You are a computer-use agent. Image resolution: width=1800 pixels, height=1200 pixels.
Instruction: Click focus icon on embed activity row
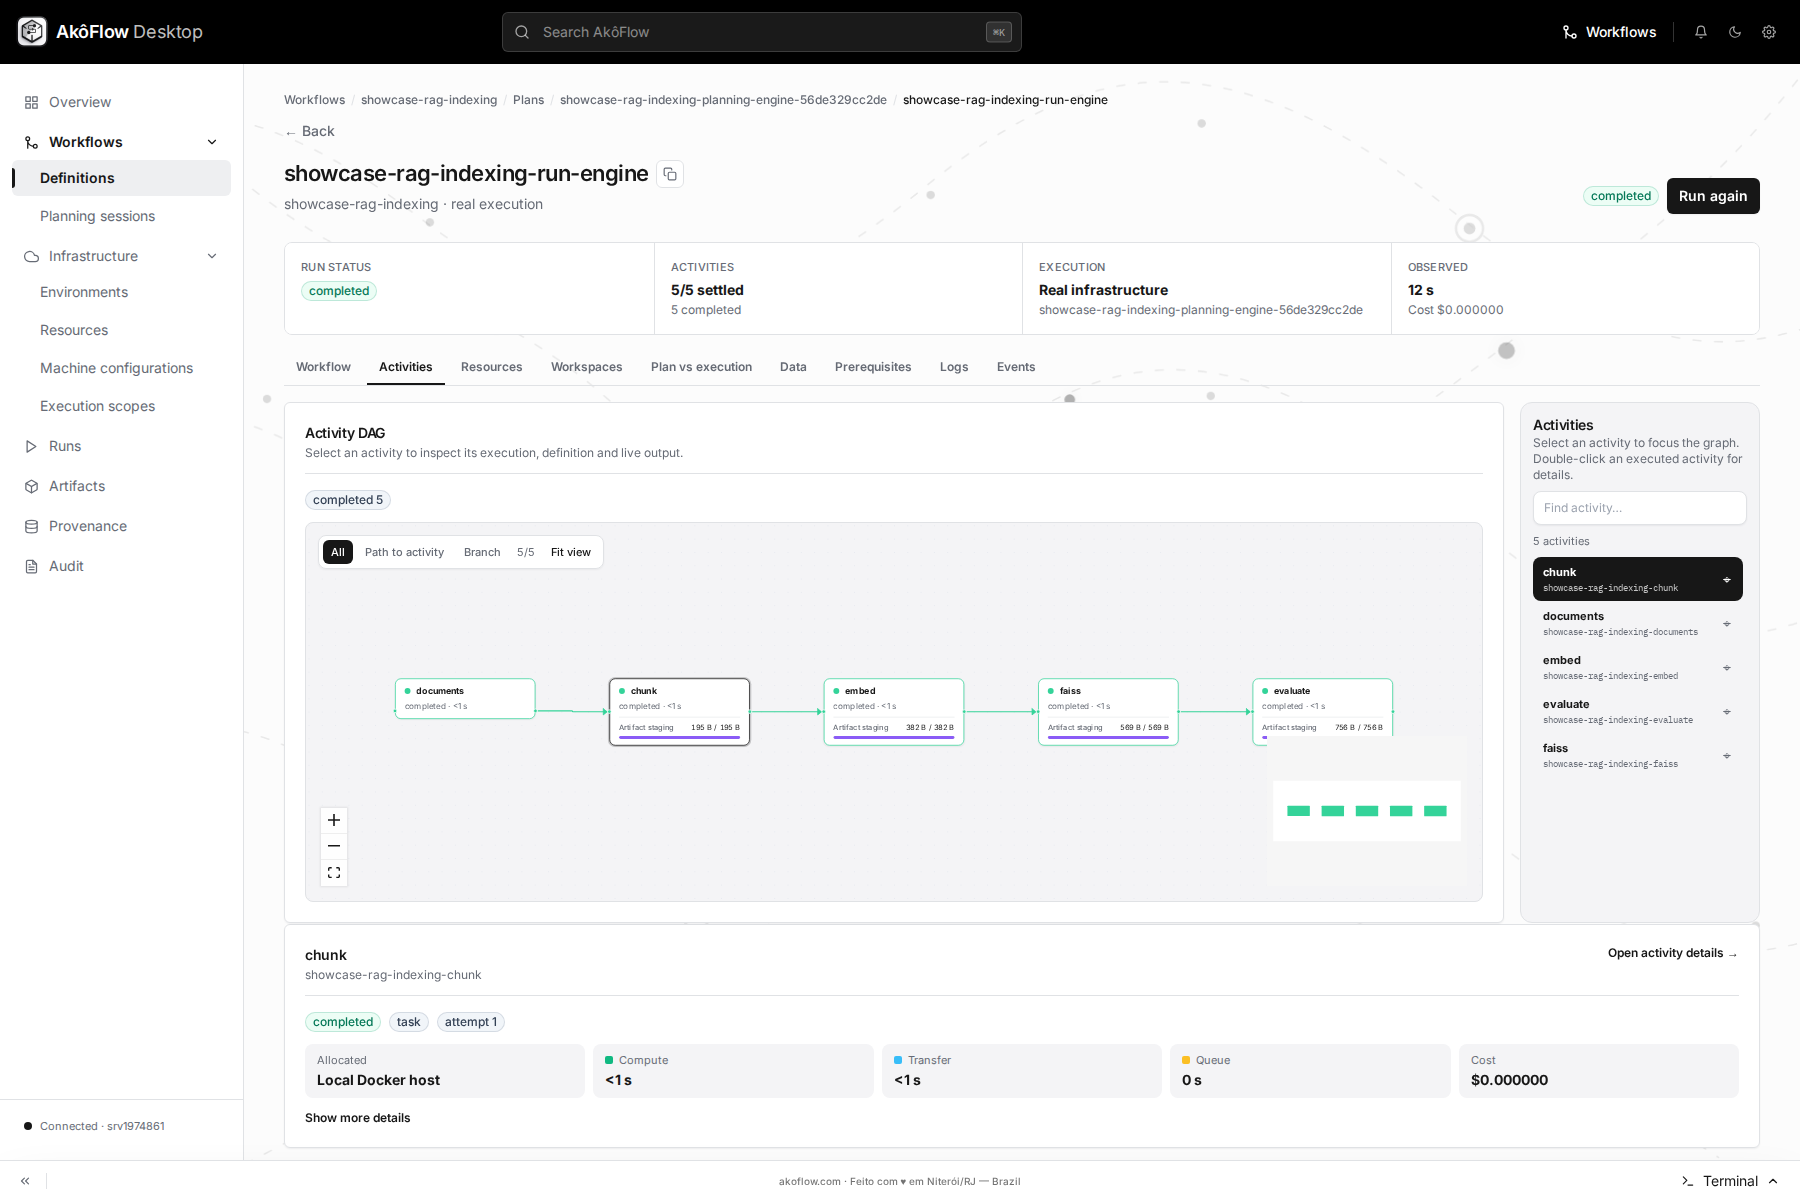[1726, 668]
